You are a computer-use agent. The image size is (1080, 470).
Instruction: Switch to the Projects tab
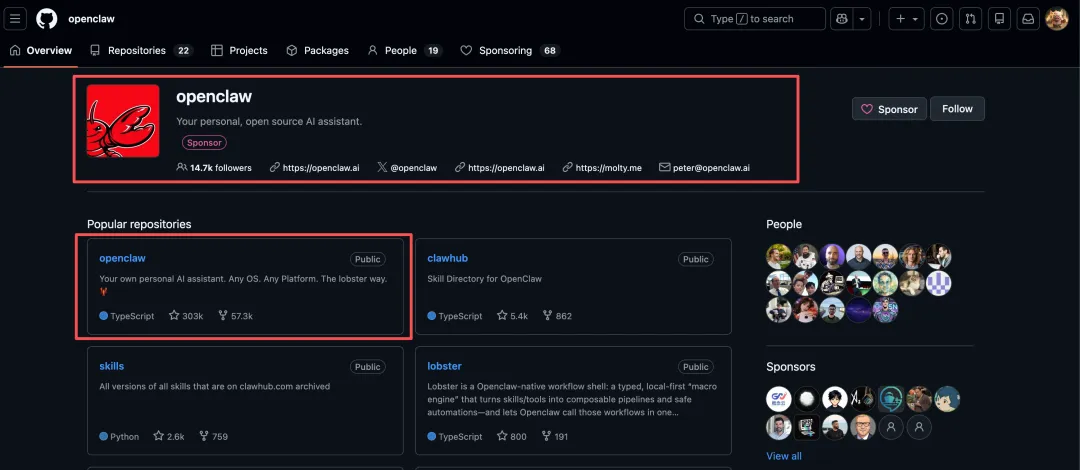pos(239,50)
